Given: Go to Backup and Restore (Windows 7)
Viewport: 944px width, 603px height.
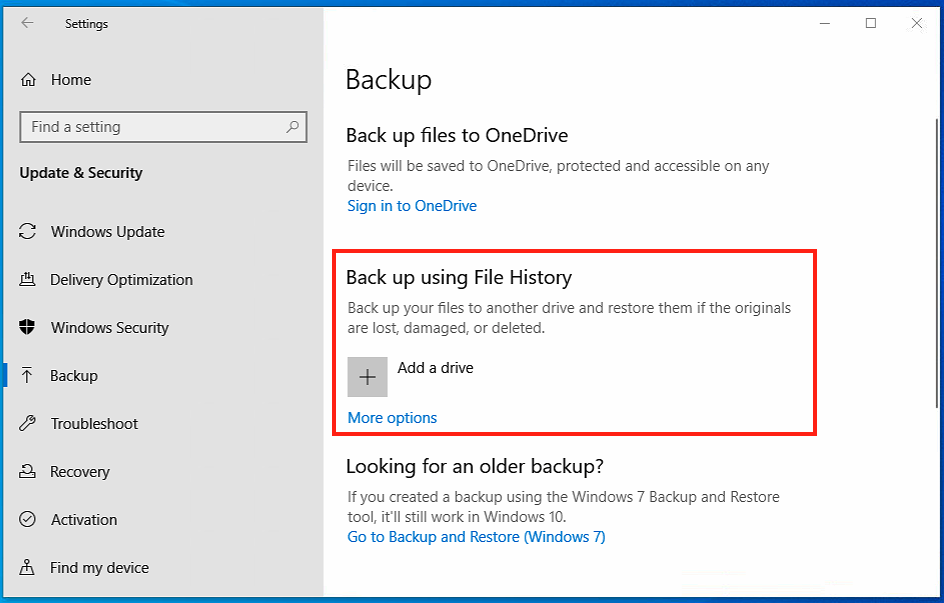Looking at the screenshot, I should (476, 537).
